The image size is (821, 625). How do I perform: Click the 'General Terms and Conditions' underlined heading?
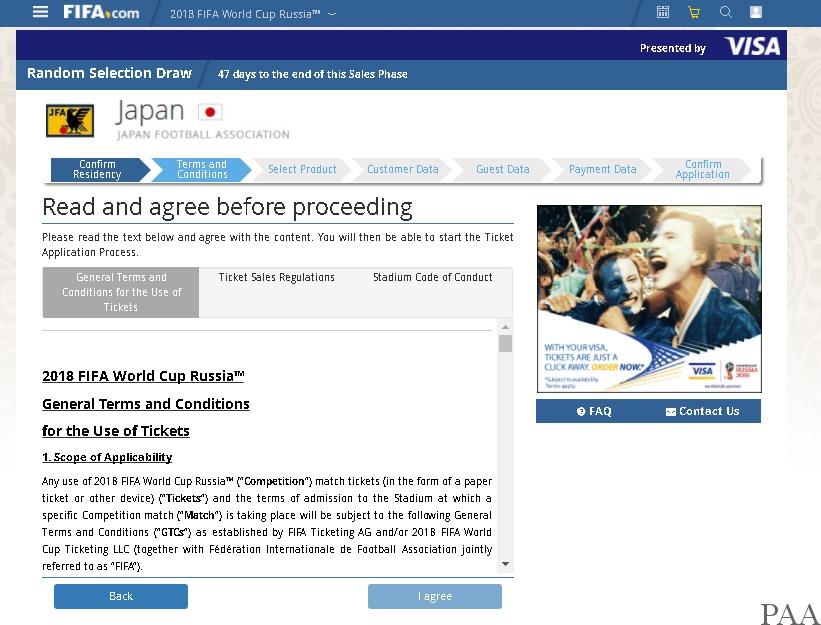pyautogui.click(x=146, y=404)
